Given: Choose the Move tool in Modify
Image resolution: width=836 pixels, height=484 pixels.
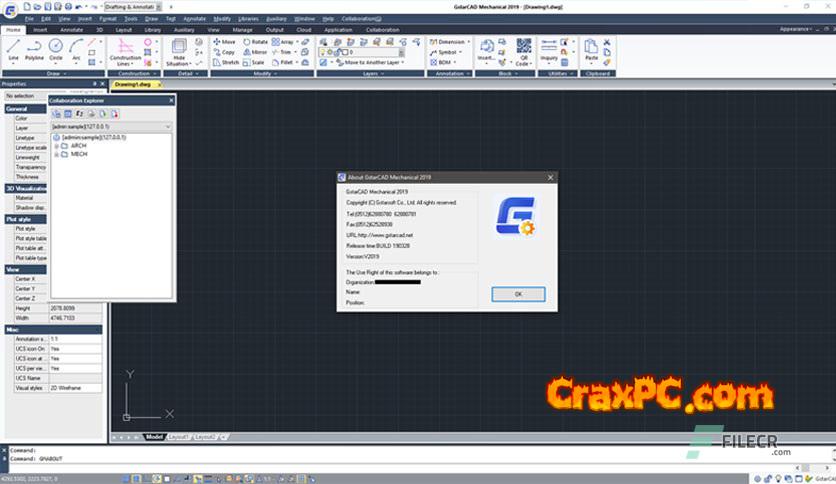Looking at the screenshot, I should pos(224,42).
